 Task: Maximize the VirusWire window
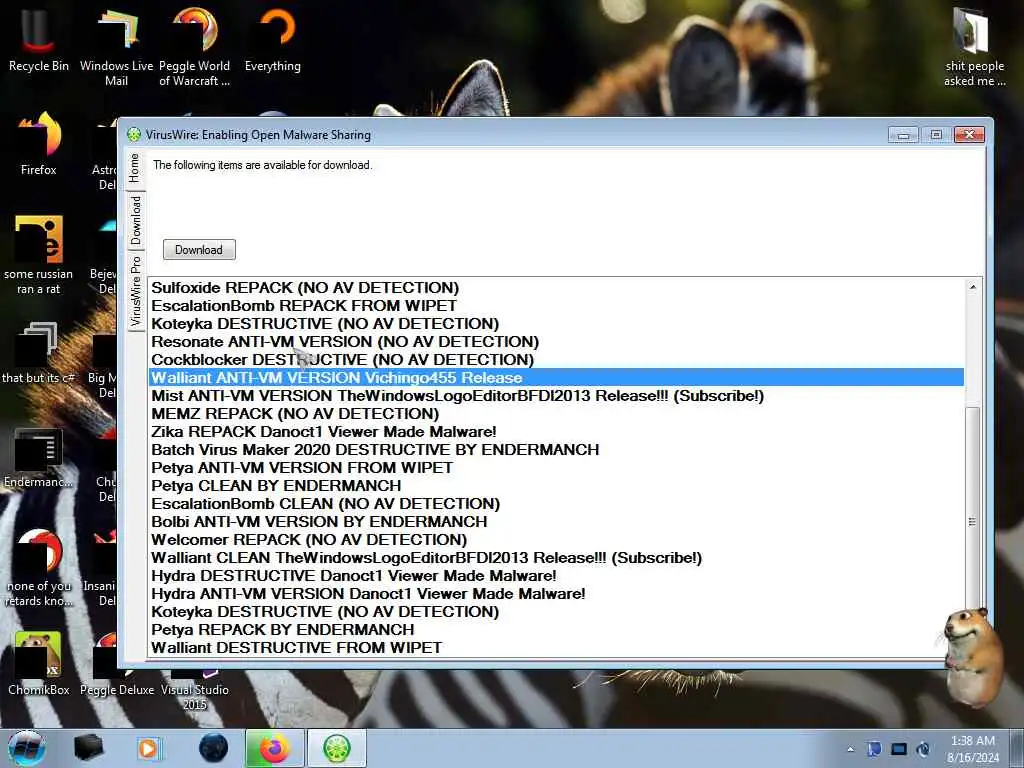936,135
